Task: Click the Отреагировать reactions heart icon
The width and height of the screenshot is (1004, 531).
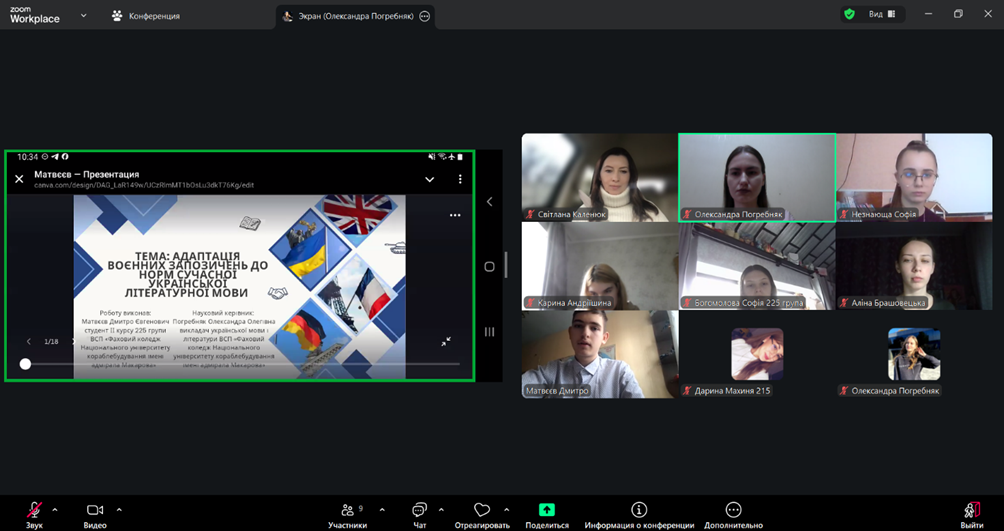Action: pos(482,510)
